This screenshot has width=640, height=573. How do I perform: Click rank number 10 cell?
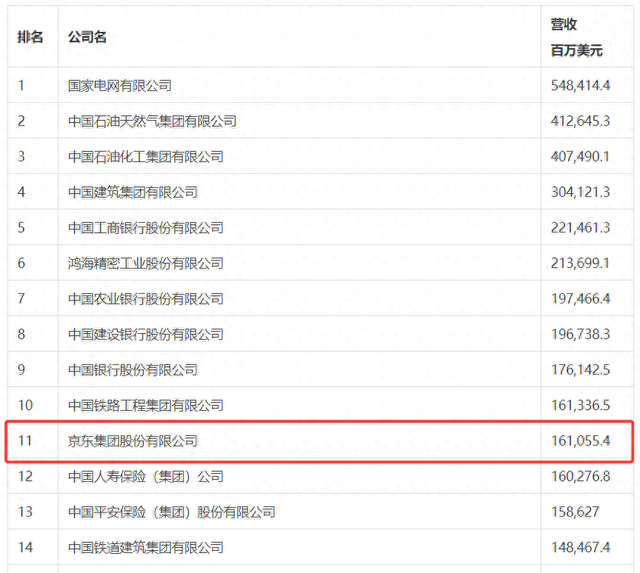point(25,405)
